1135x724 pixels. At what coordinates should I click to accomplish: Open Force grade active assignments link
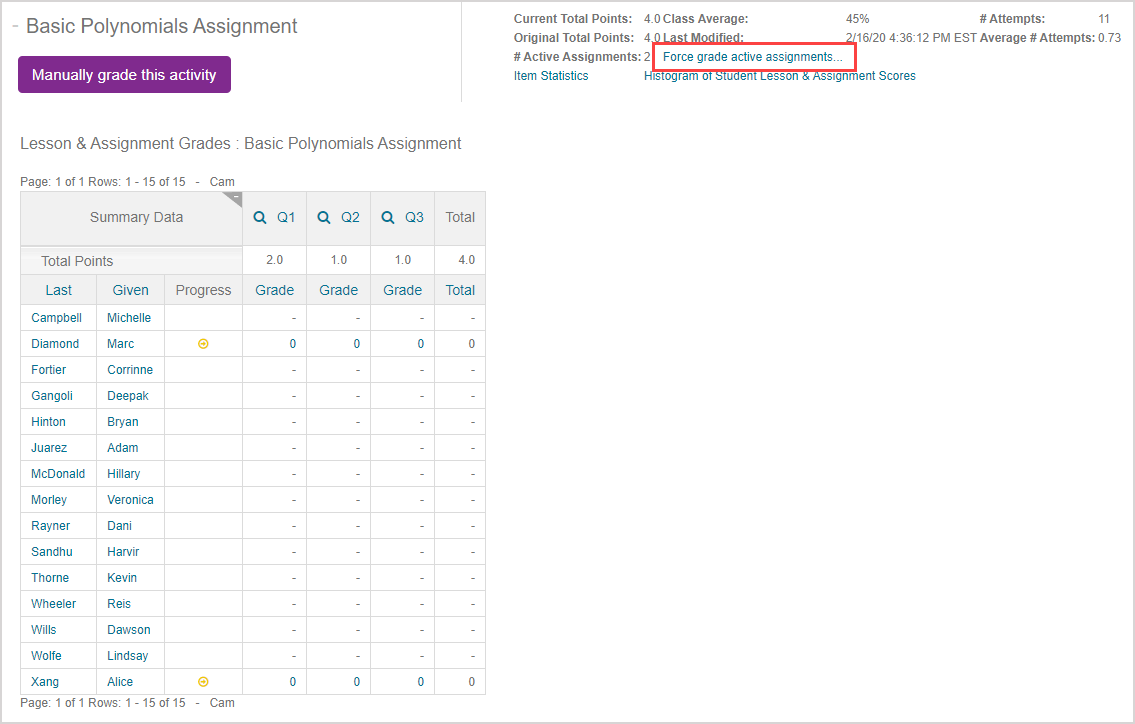(x=752, y=57)
